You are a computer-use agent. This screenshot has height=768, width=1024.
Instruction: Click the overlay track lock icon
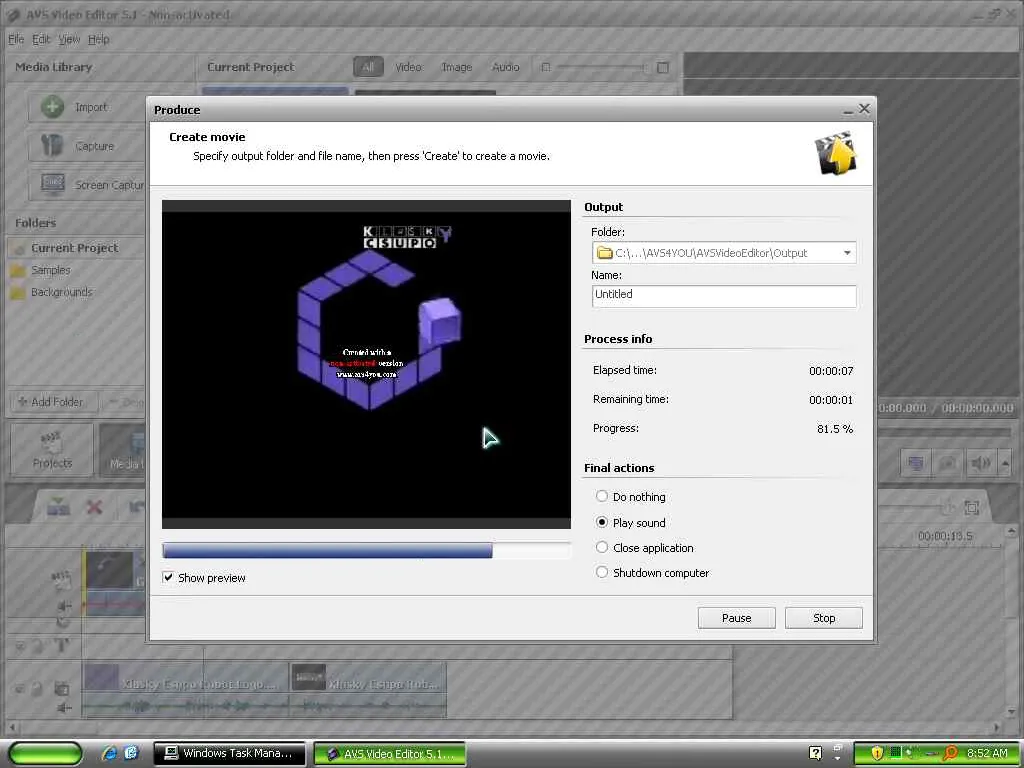[x=37, y=688]
